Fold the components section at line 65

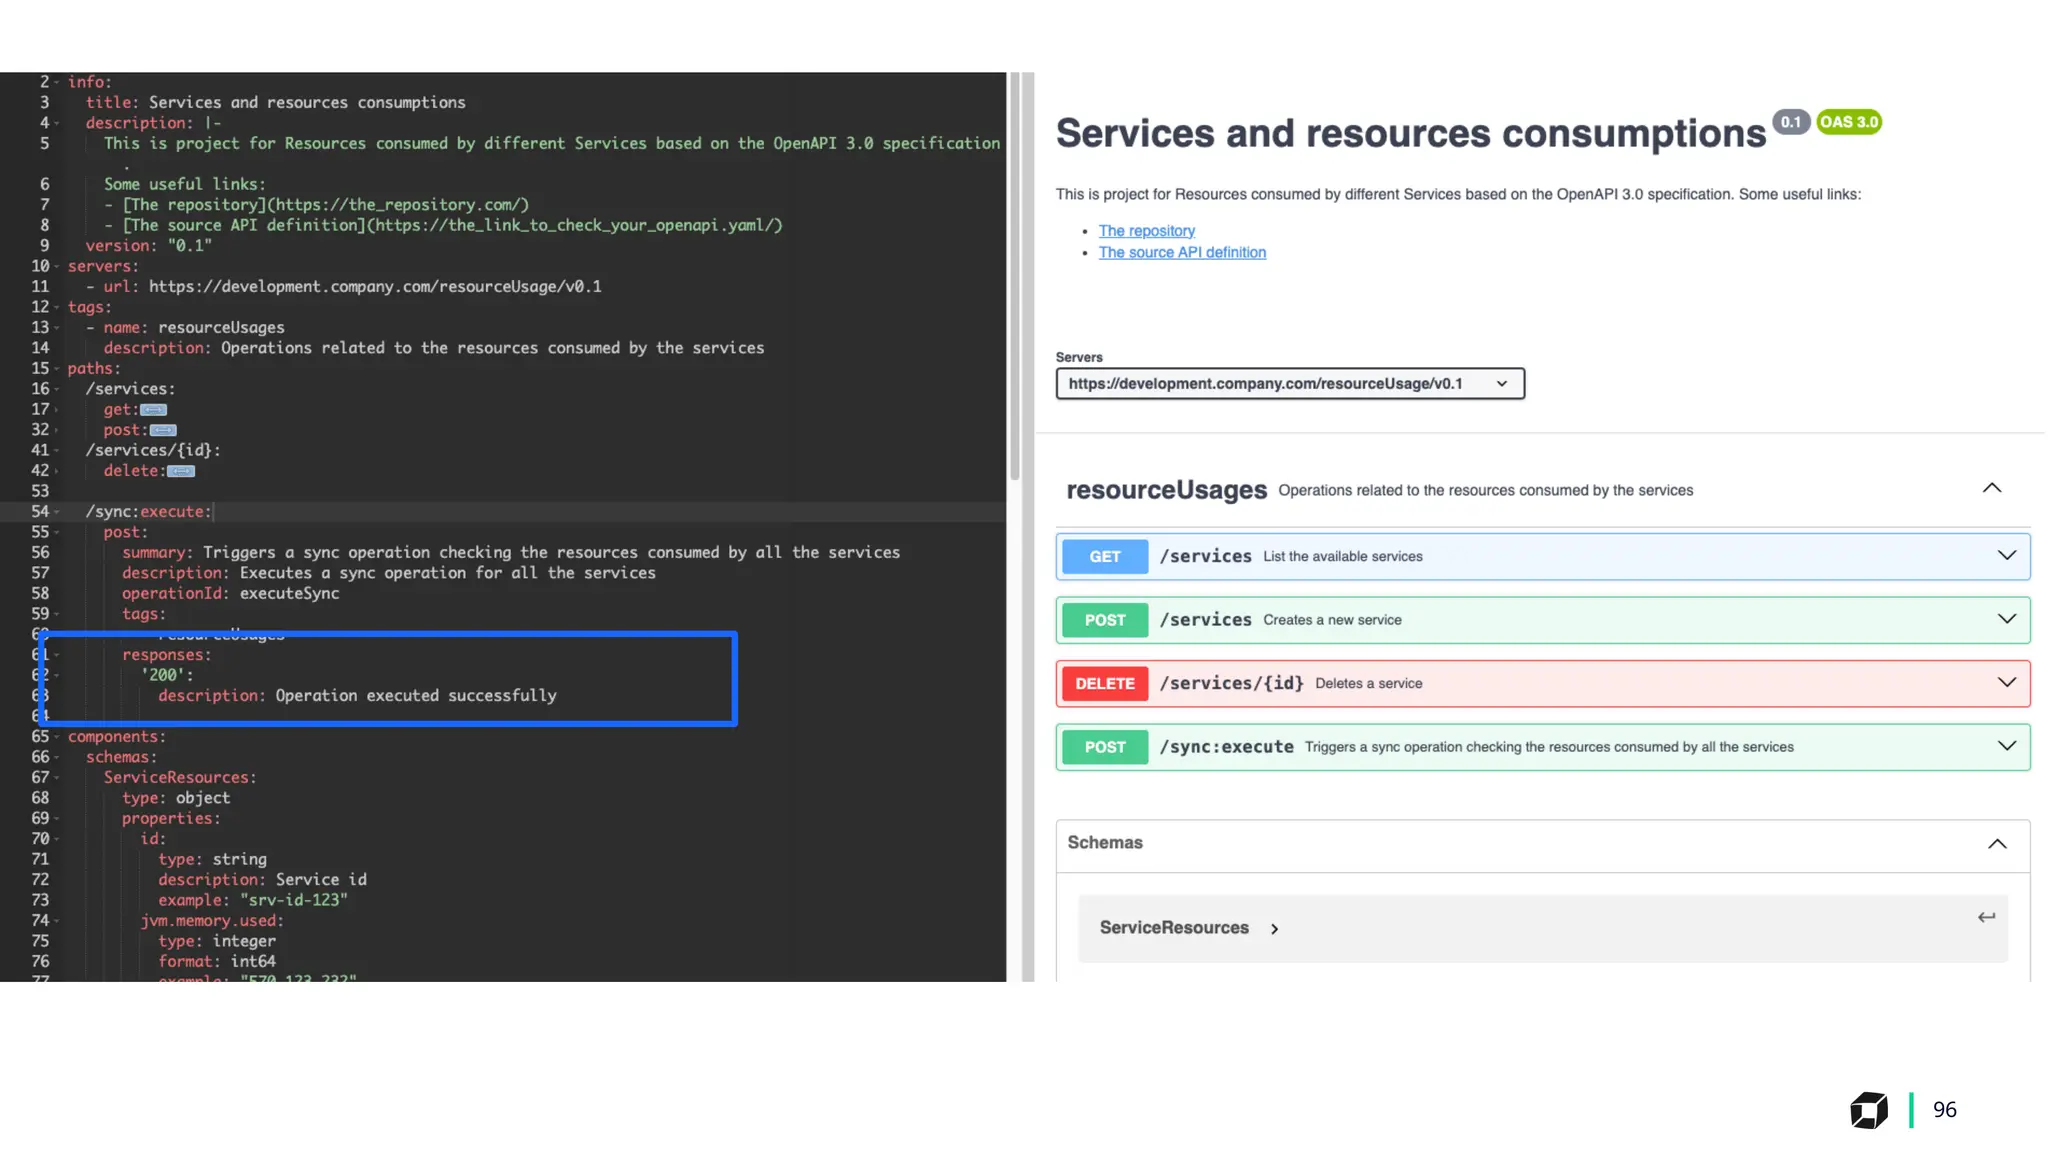pos(57,737)
